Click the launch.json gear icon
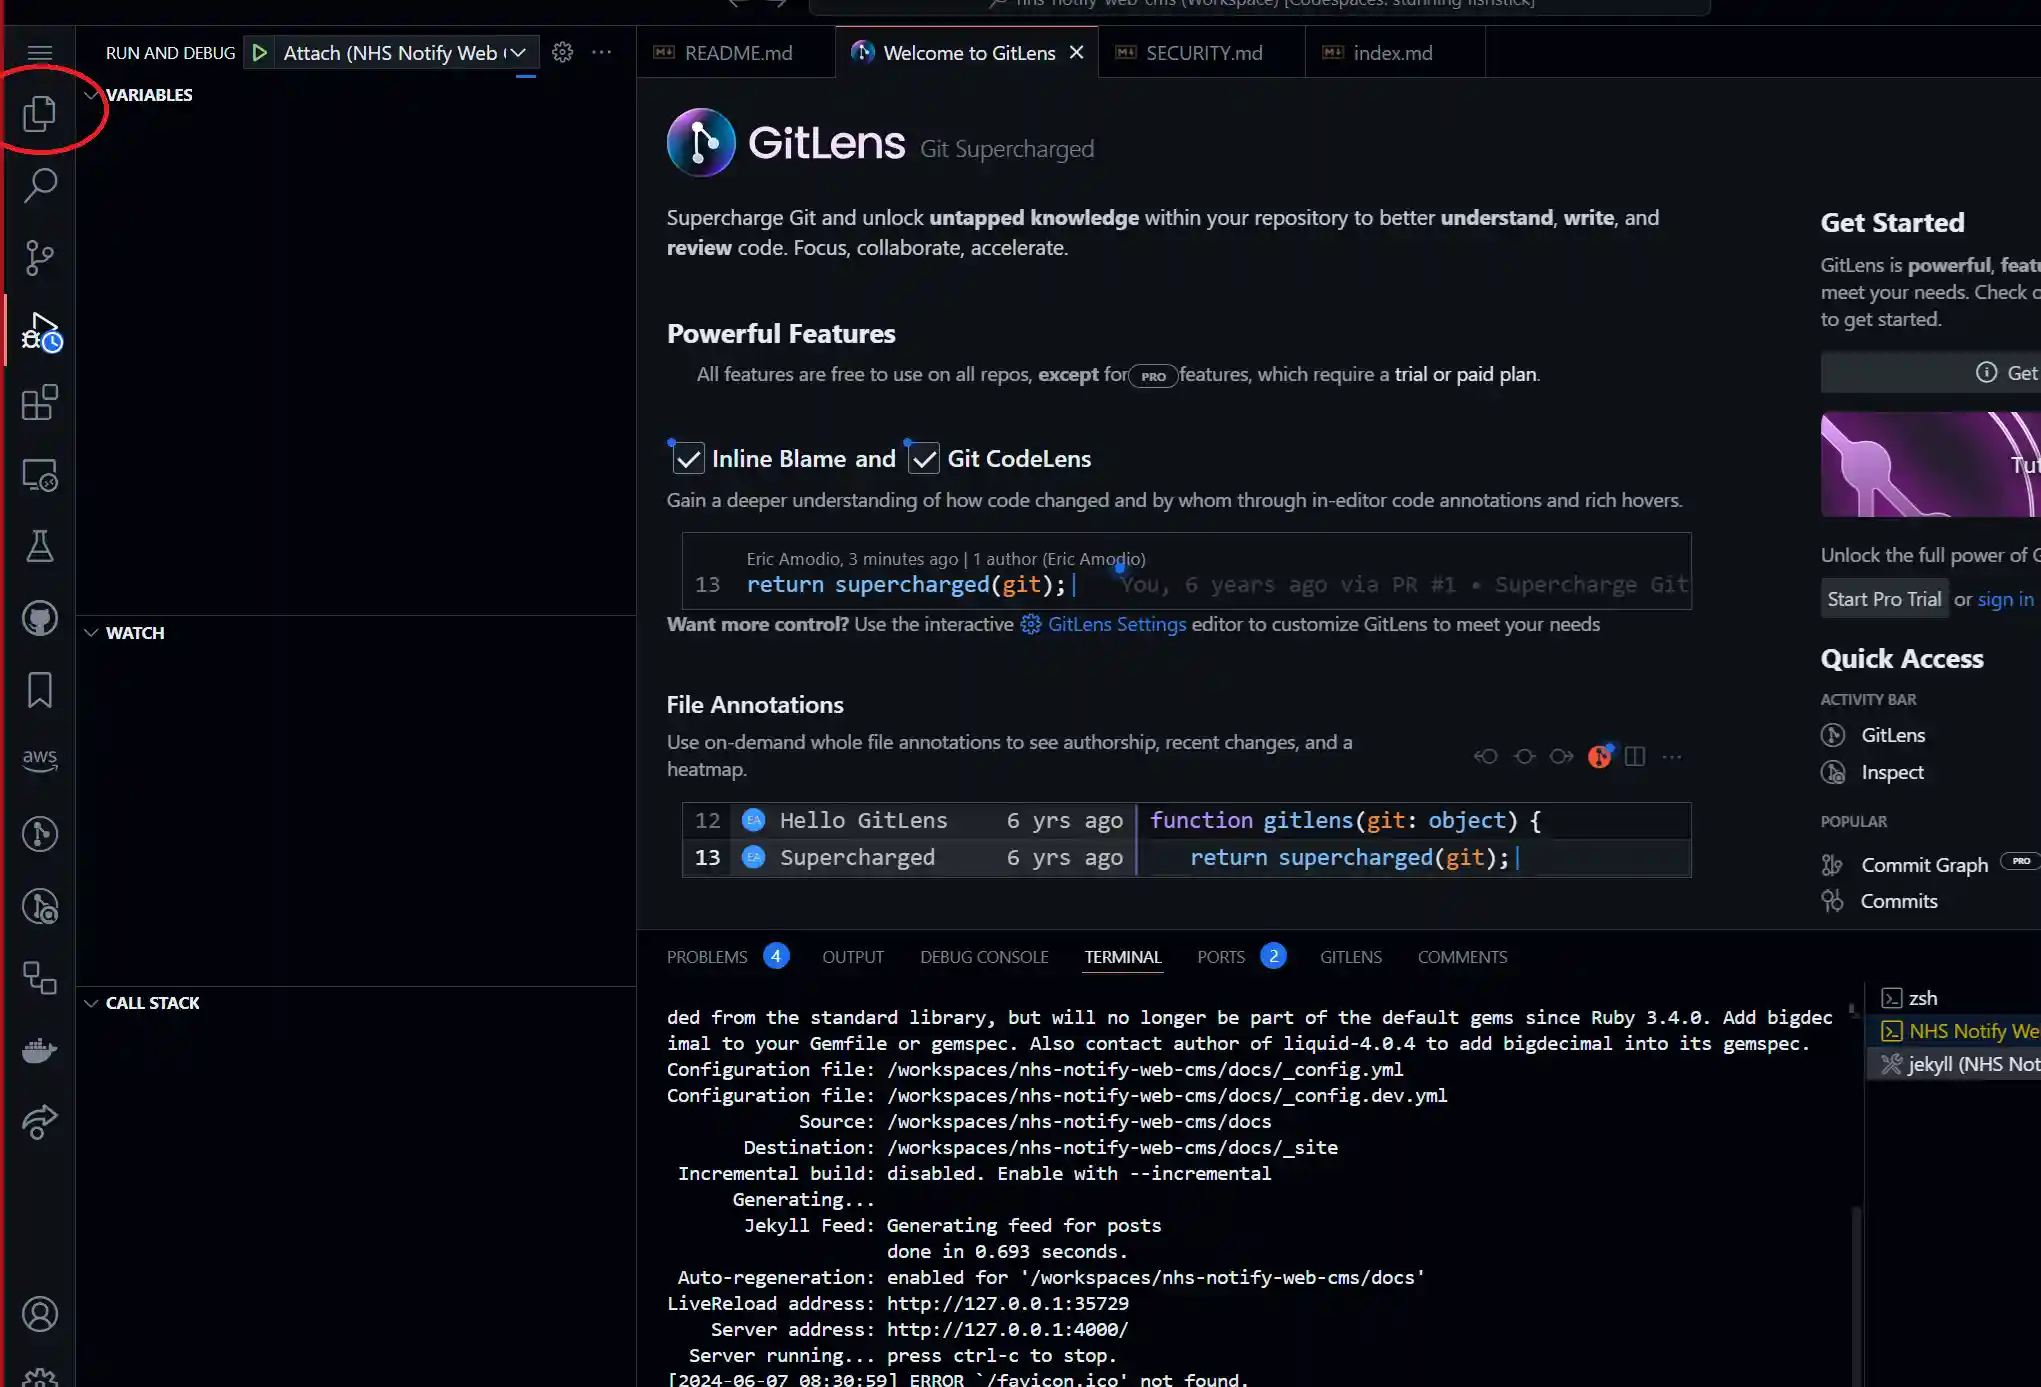The image size is (2041, 1387). tap(563, 52)
